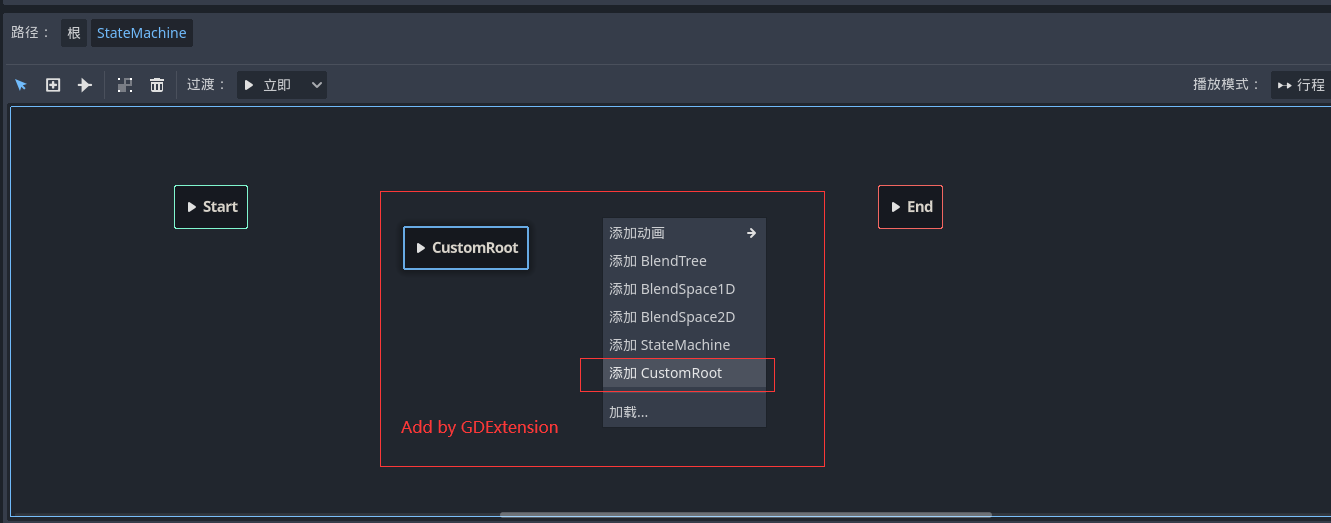The width and height of the screenshot is (1331, 523).
Task: Play the End node triangle icon
Action: pos(896,207)
